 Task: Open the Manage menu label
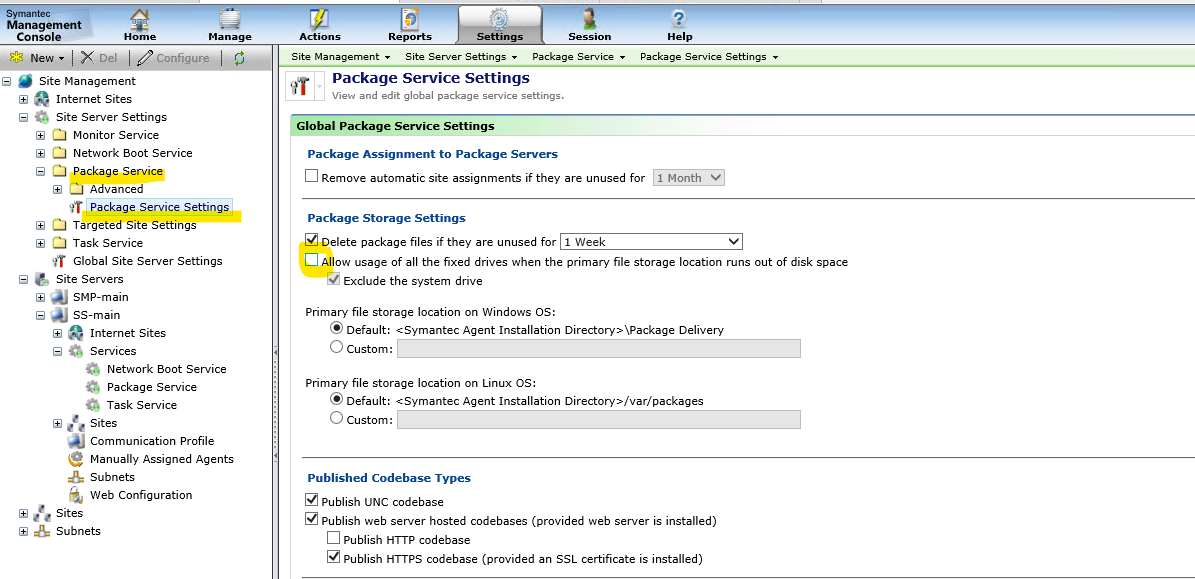tap(229, 37)
